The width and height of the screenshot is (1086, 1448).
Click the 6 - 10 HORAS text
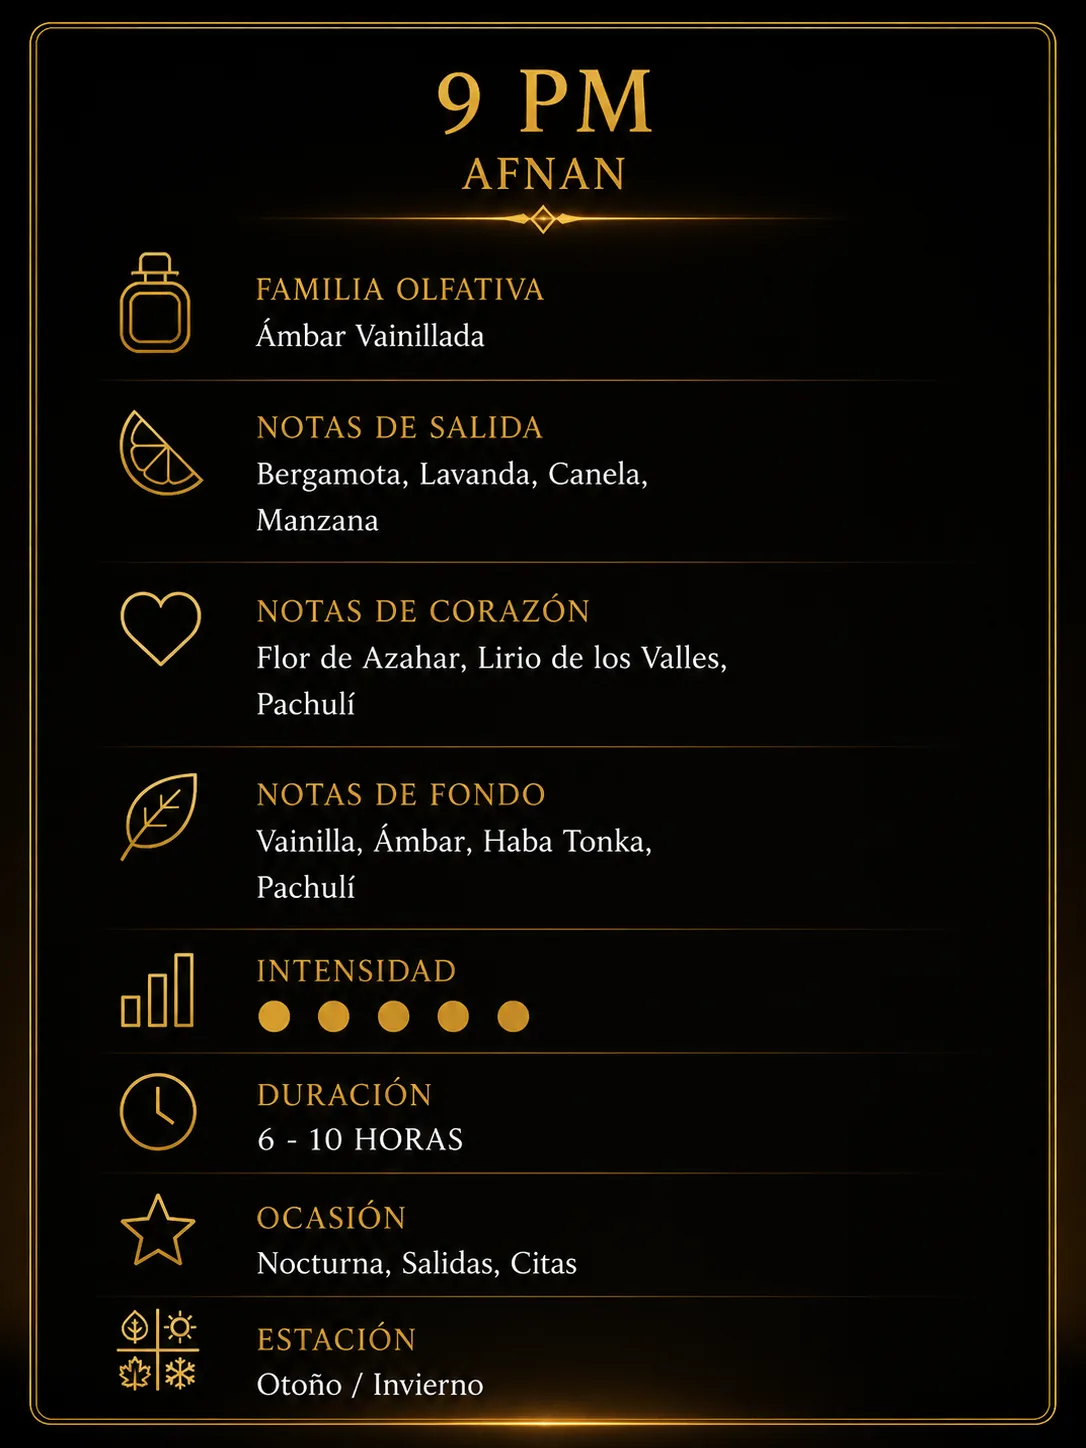(x=360, y=1139)
